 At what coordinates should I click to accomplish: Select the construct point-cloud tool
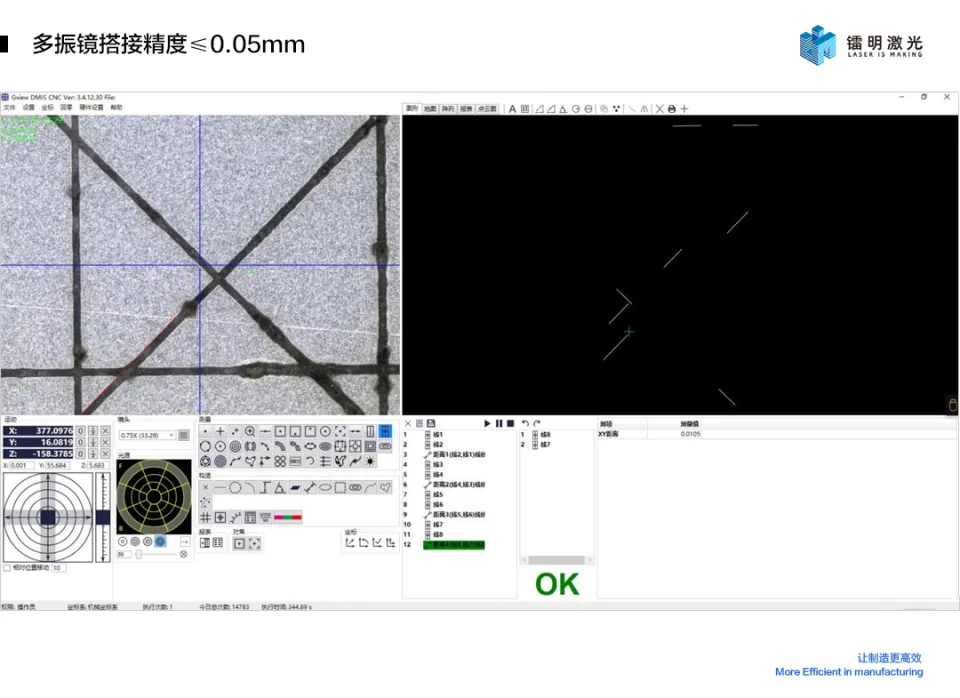tap(205, 502)
